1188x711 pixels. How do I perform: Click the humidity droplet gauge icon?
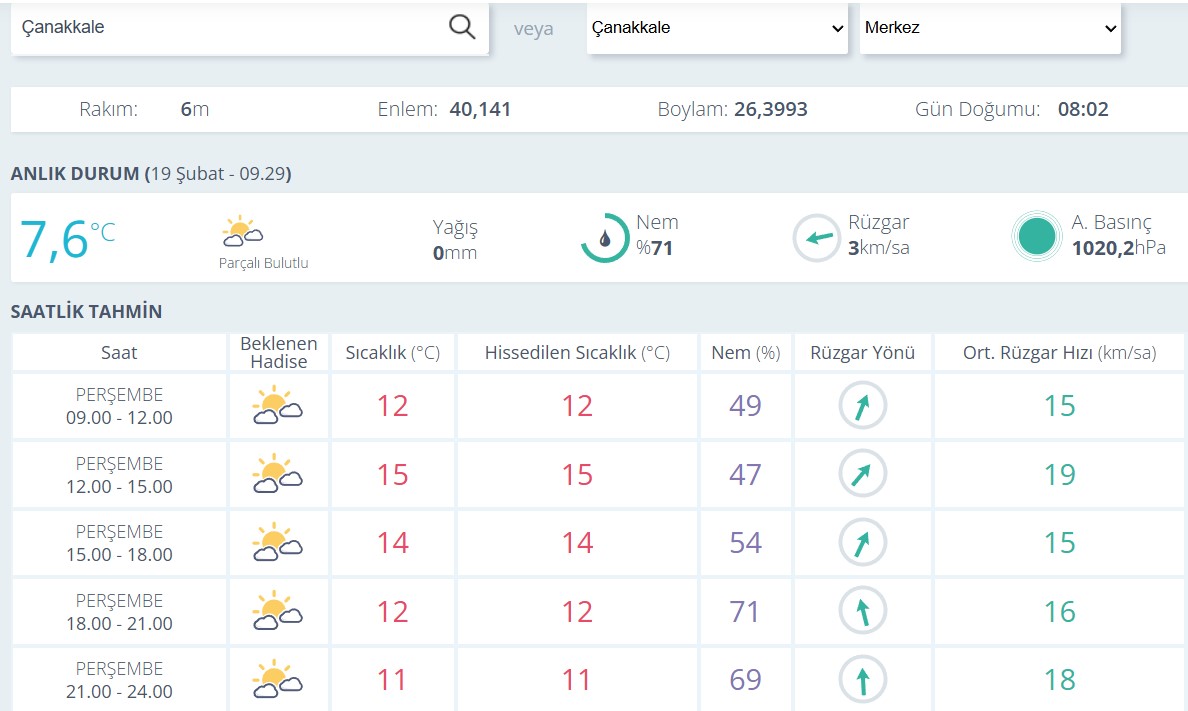[604, 238]
